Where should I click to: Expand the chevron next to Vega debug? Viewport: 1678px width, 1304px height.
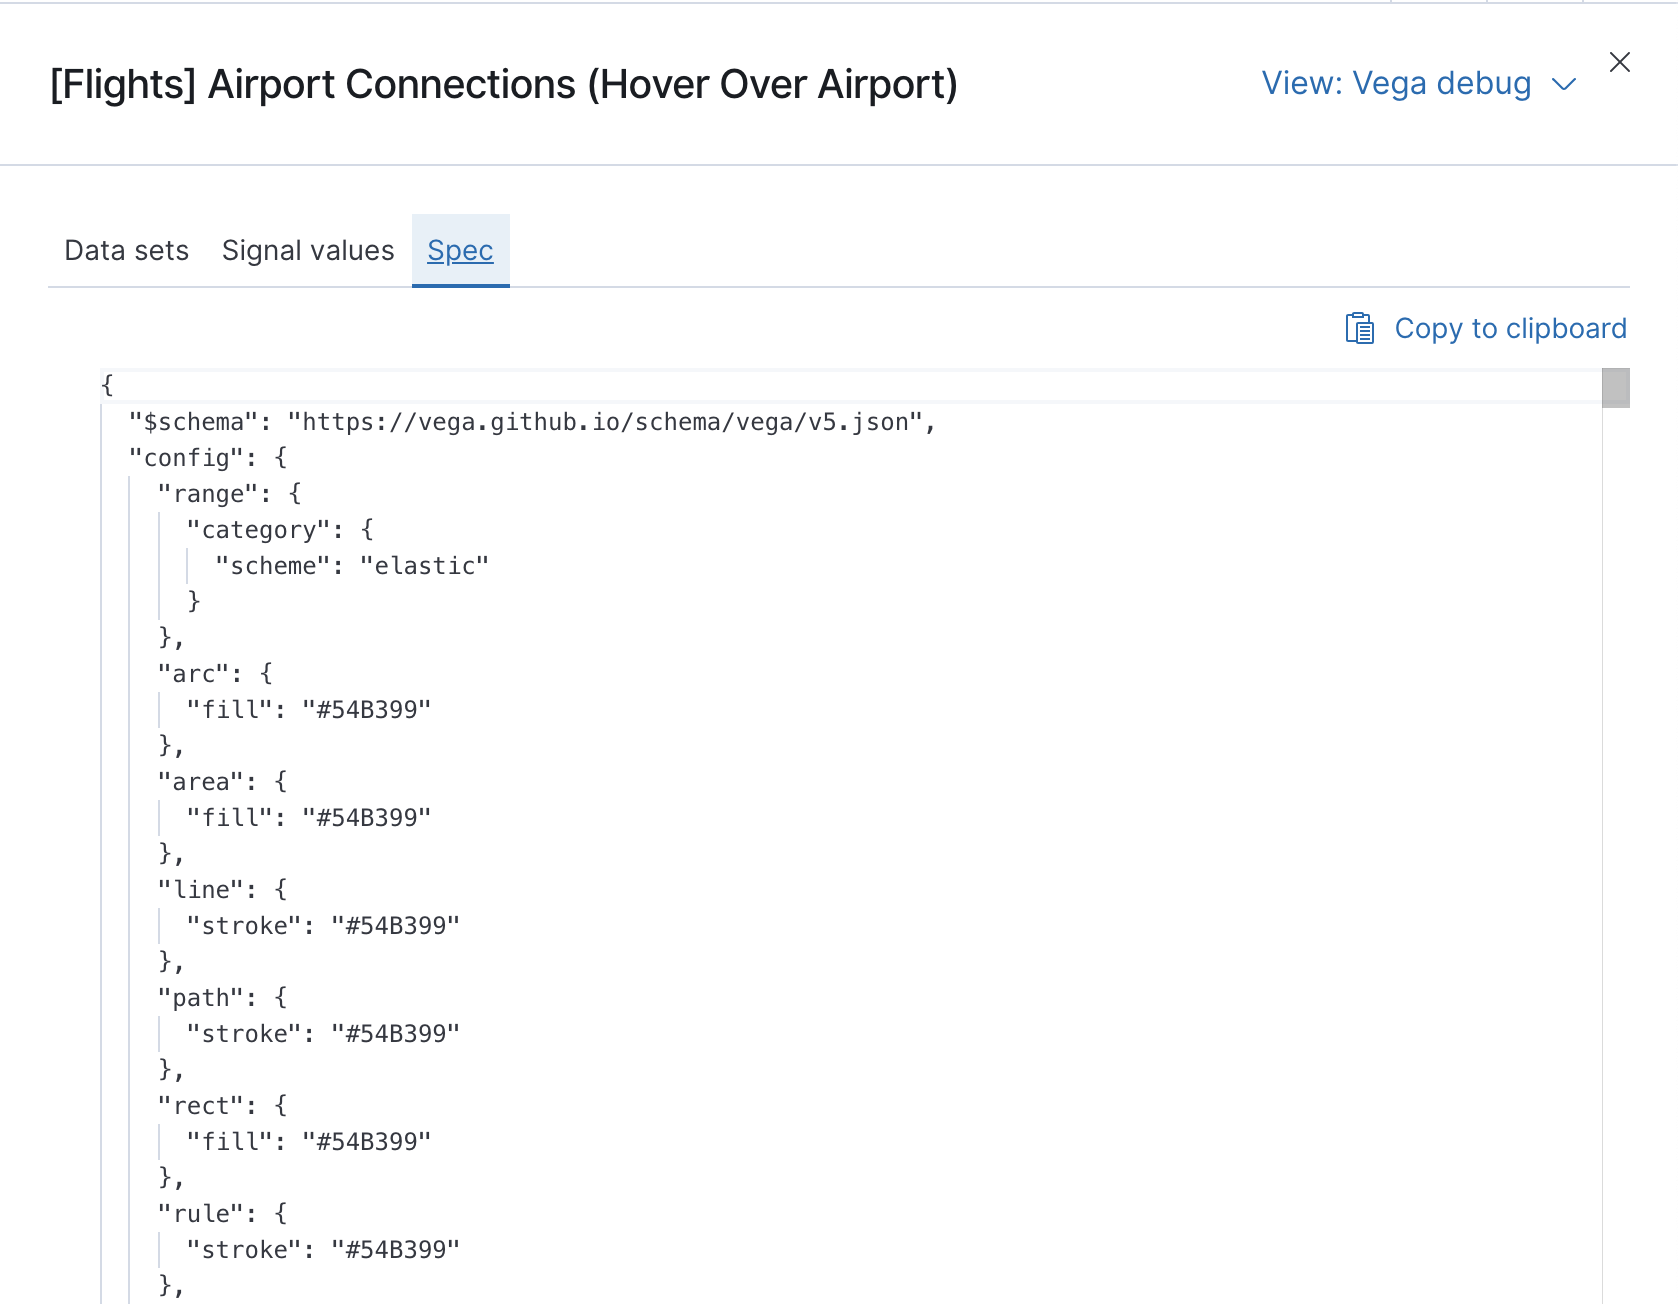click(1563, 86)
